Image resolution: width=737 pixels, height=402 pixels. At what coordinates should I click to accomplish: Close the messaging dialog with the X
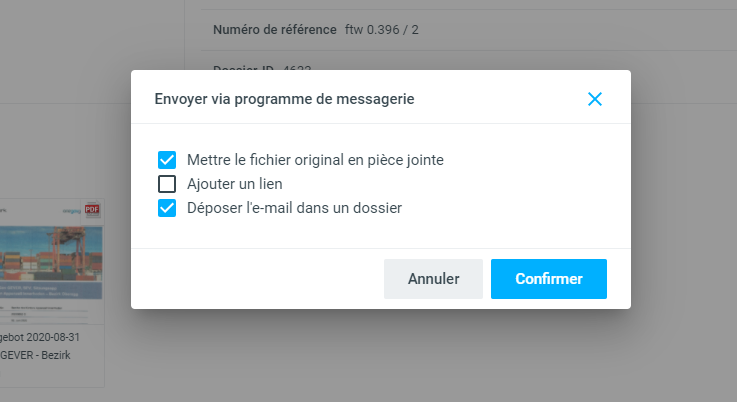point(595,99)
